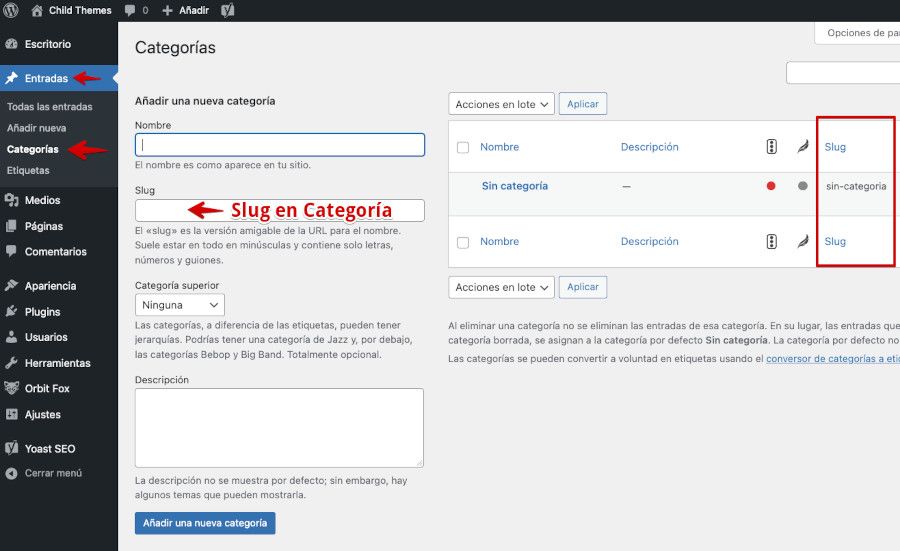The image size is (900, 551).
Task: Open Plugins menu label
Action: [x=42, y=312]
